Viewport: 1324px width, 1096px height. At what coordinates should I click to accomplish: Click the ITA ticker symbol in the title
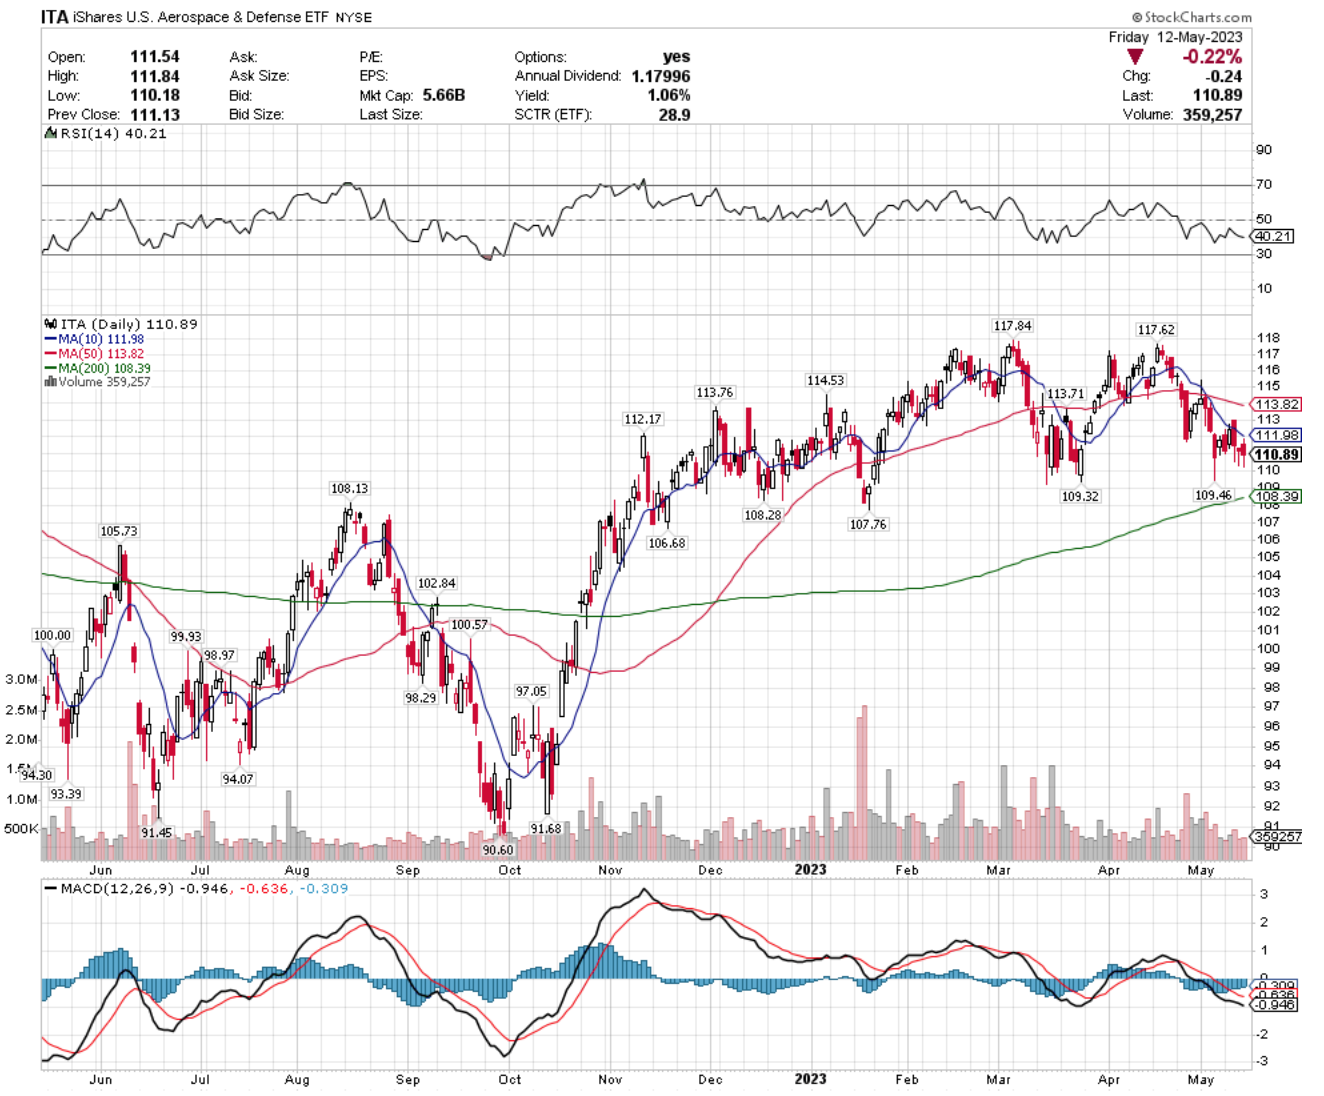[55, 17]
